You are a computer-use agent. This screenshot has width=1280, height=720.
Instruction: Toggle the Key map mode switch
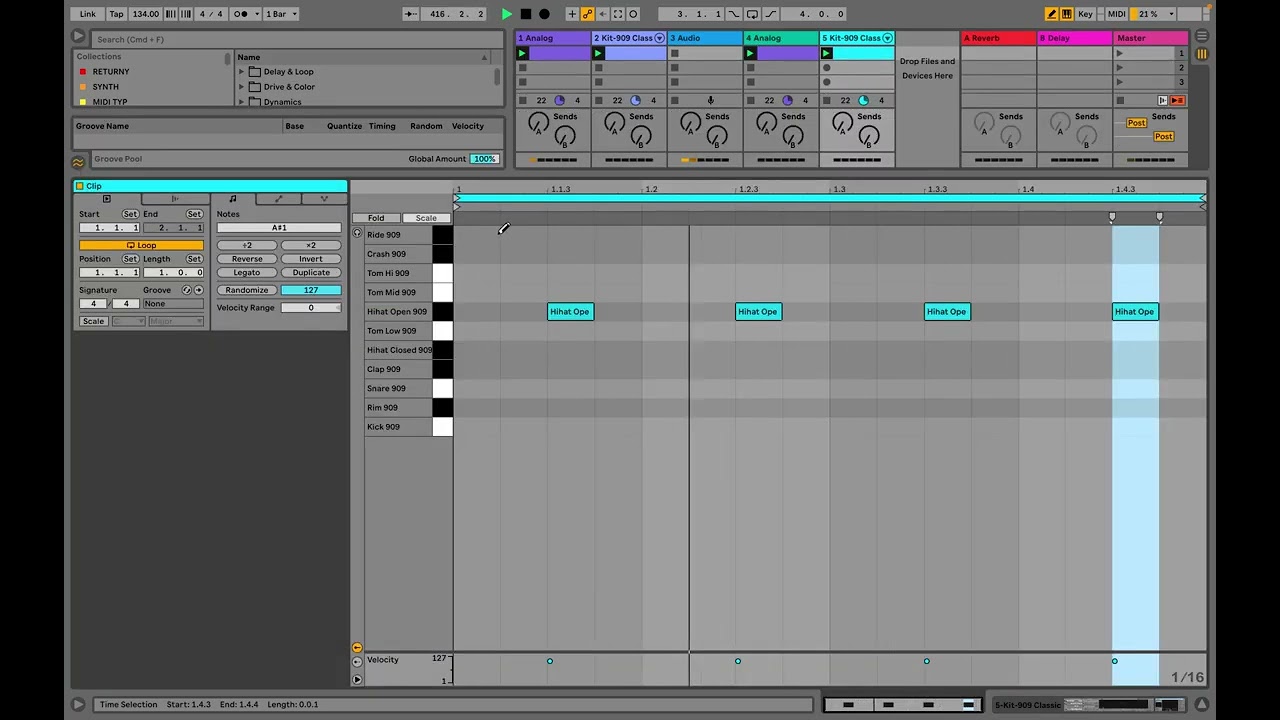[1085, 14]
